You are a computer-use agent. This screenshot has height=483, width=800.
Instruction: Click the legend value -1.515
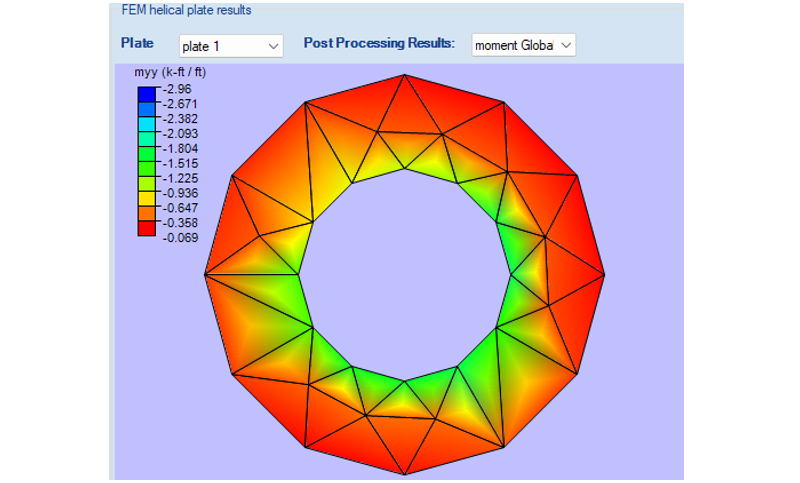(x=180, y=164)
